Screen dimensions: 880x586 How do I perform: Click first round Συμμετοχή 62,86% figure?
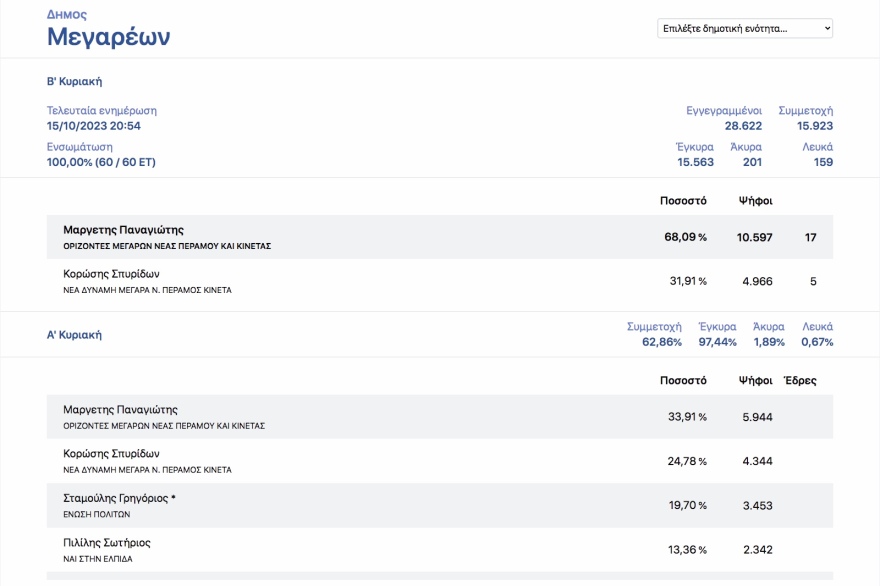661,342
